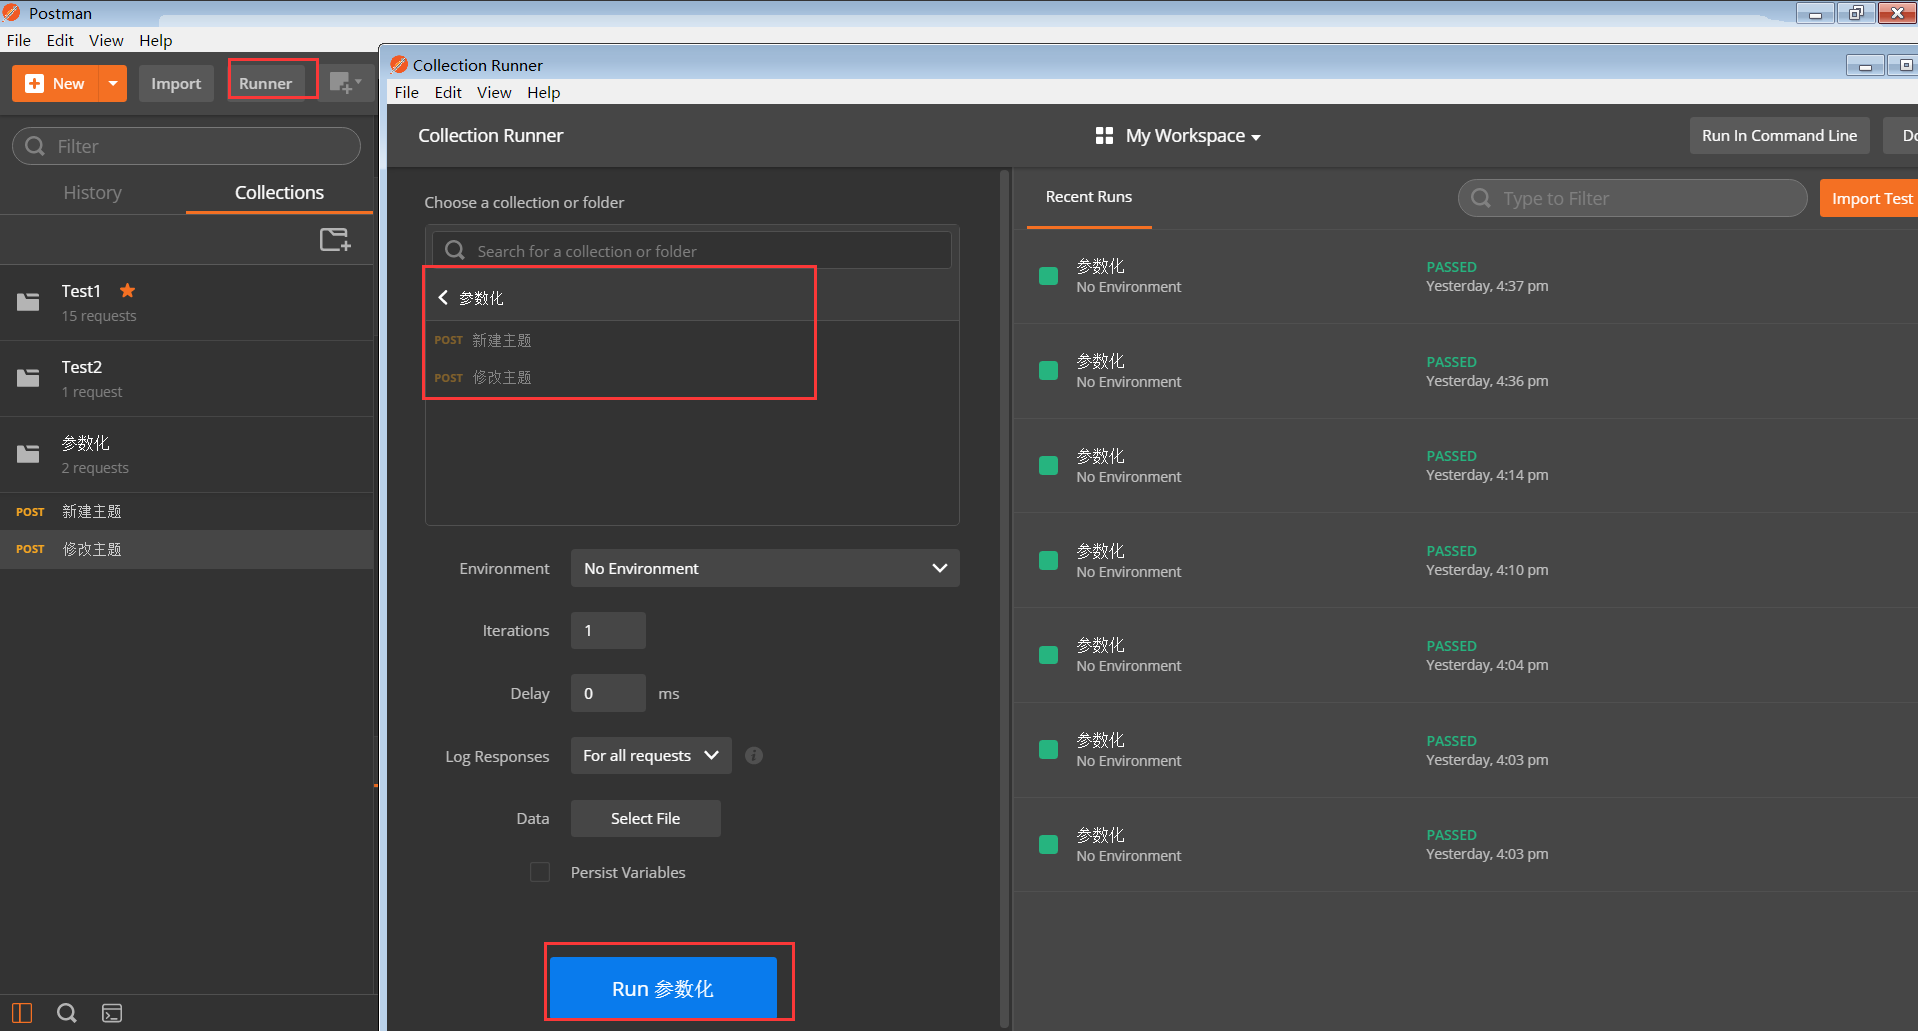Open the 4:10 pm recent run

coord(1465,560)
